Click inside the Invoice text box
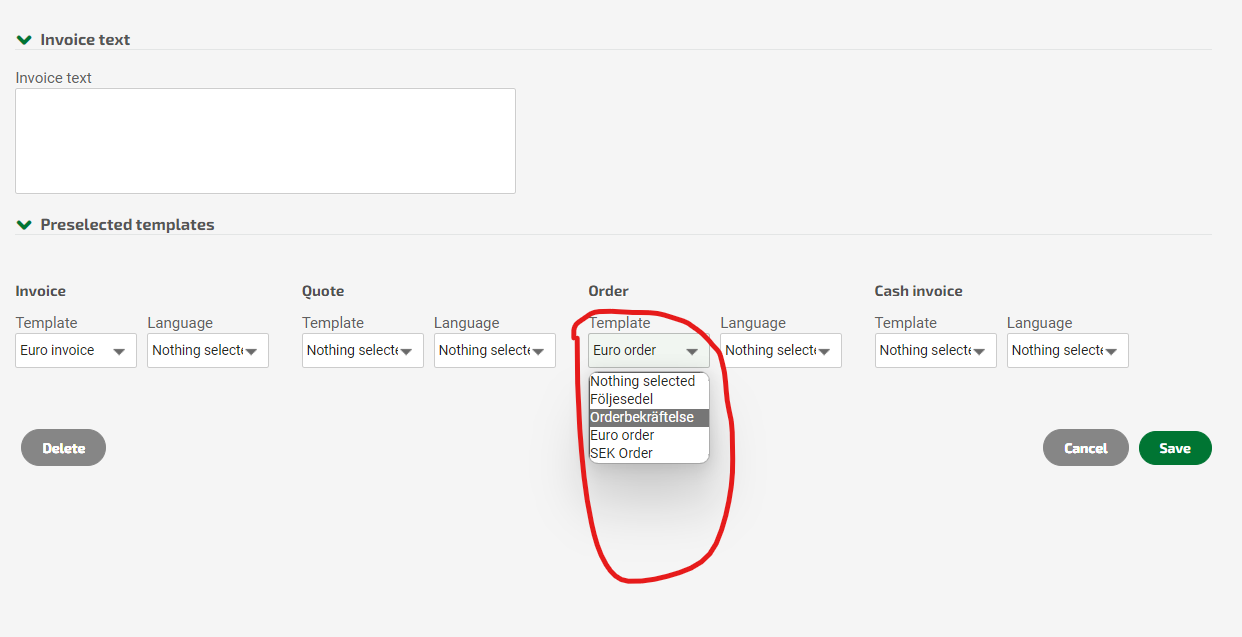This screenshot has width=1242, height=637. [265, 141]
